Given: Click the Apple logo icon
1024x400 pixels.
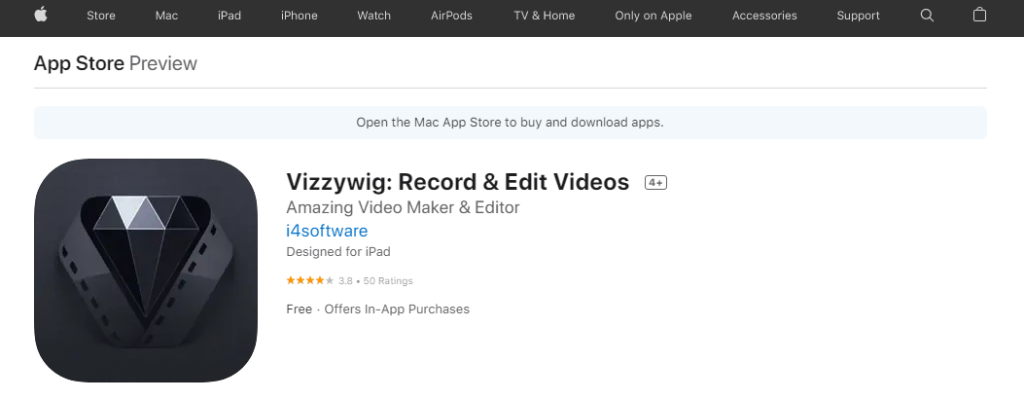Looking at the screenshot, I should [40, 15].
